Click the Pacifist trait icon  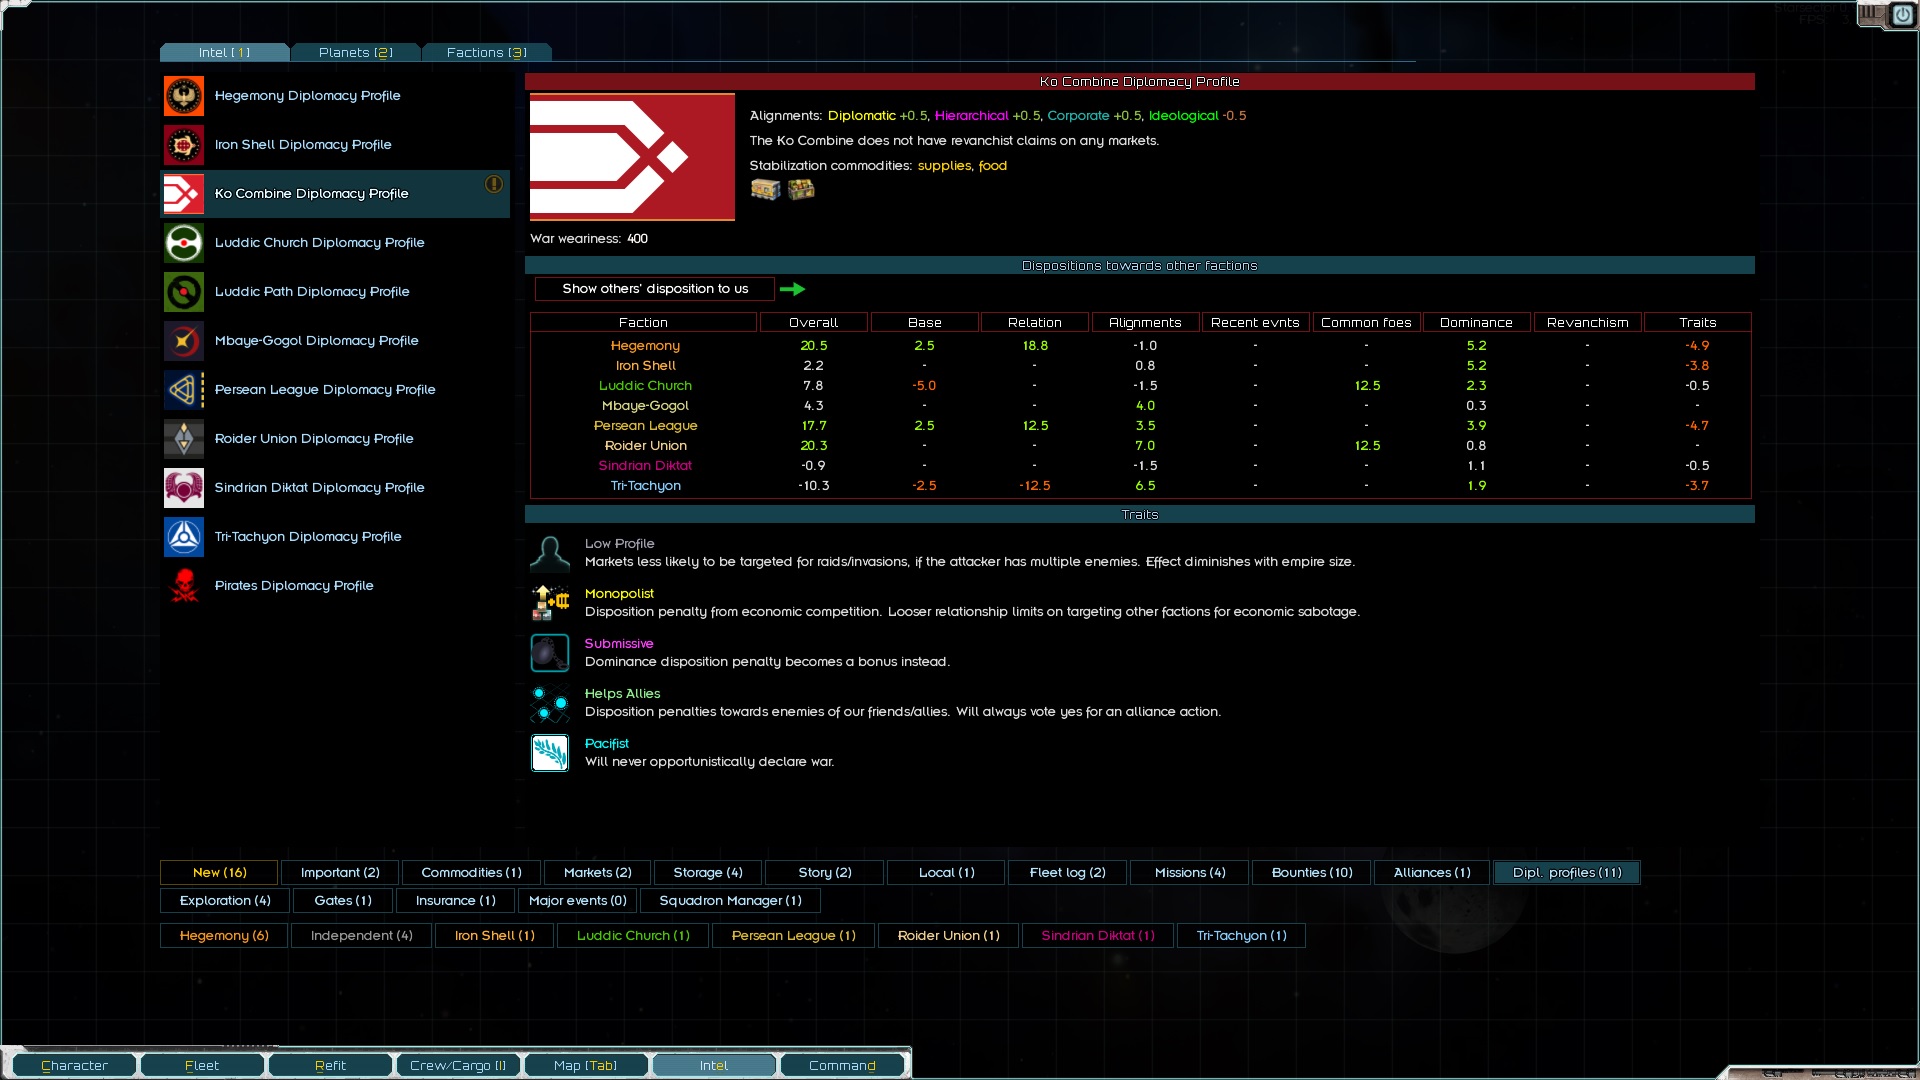tap(550, 753)
